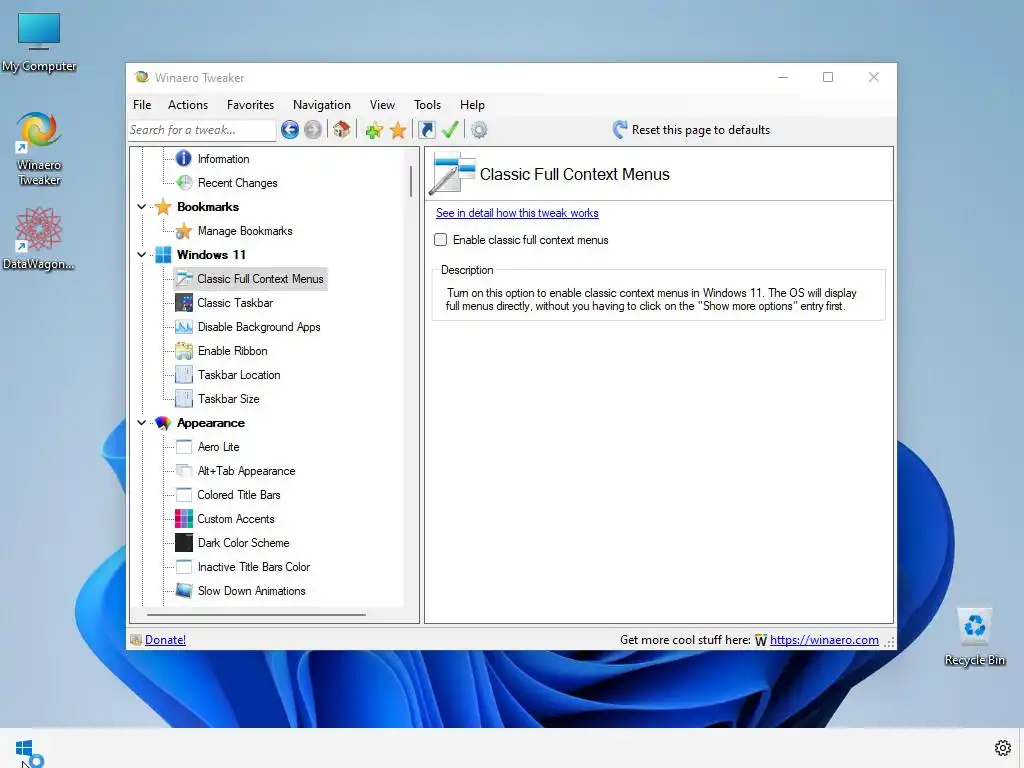This screenshot has width=1024, height=768.
Task: Click the Classic Taskbar icon
Action: coord(184,302)
